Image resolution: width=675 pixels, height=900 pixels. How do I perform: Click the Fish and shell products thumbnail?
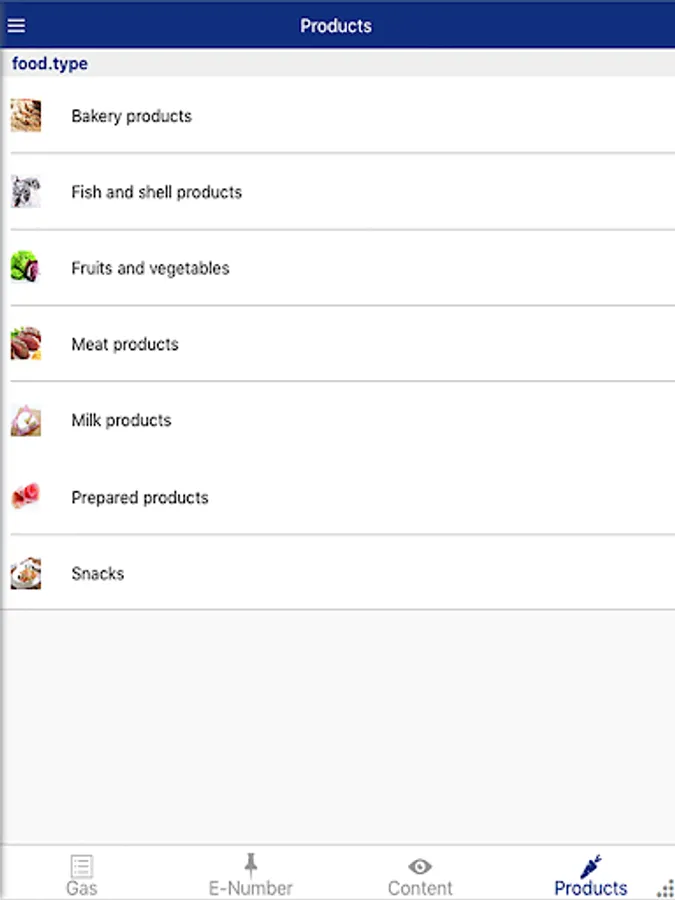coord(26,192)
